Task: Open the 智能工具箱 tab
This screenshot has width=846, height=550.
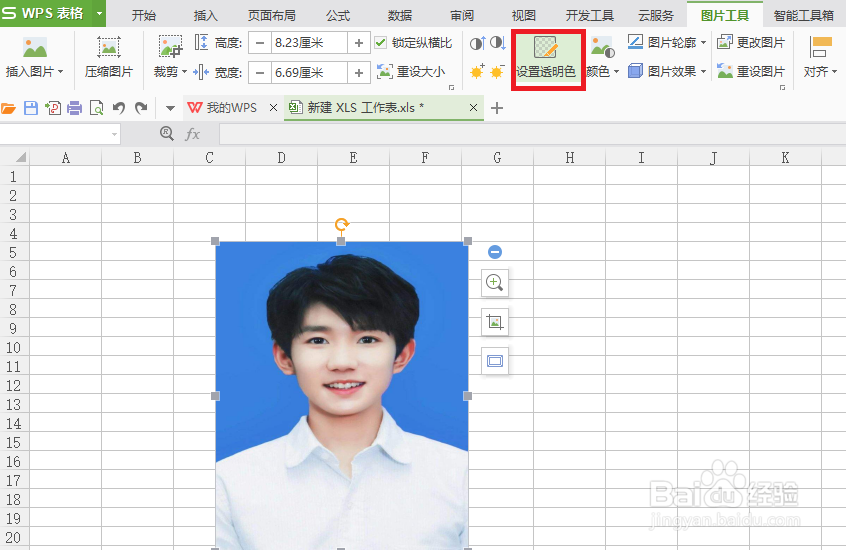Action: [x=803, y=15]
